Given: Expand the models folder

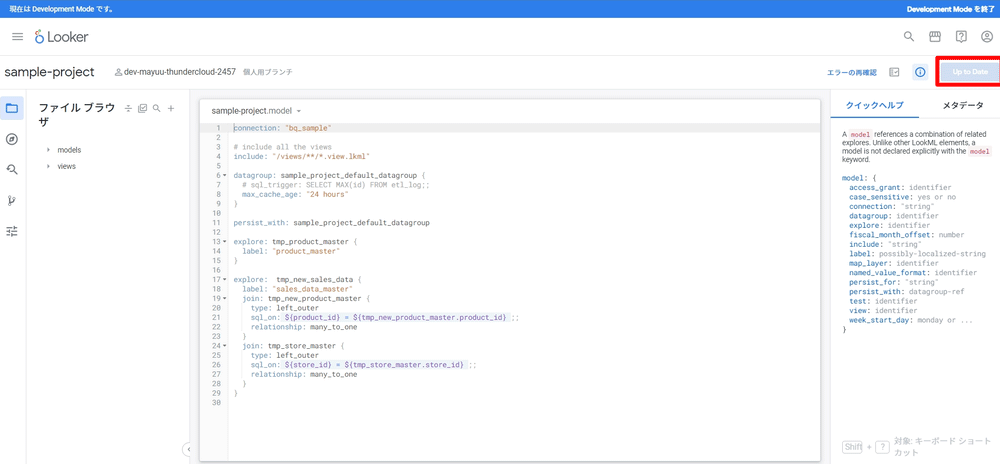Looking at the screenshot, I should 48,150.
